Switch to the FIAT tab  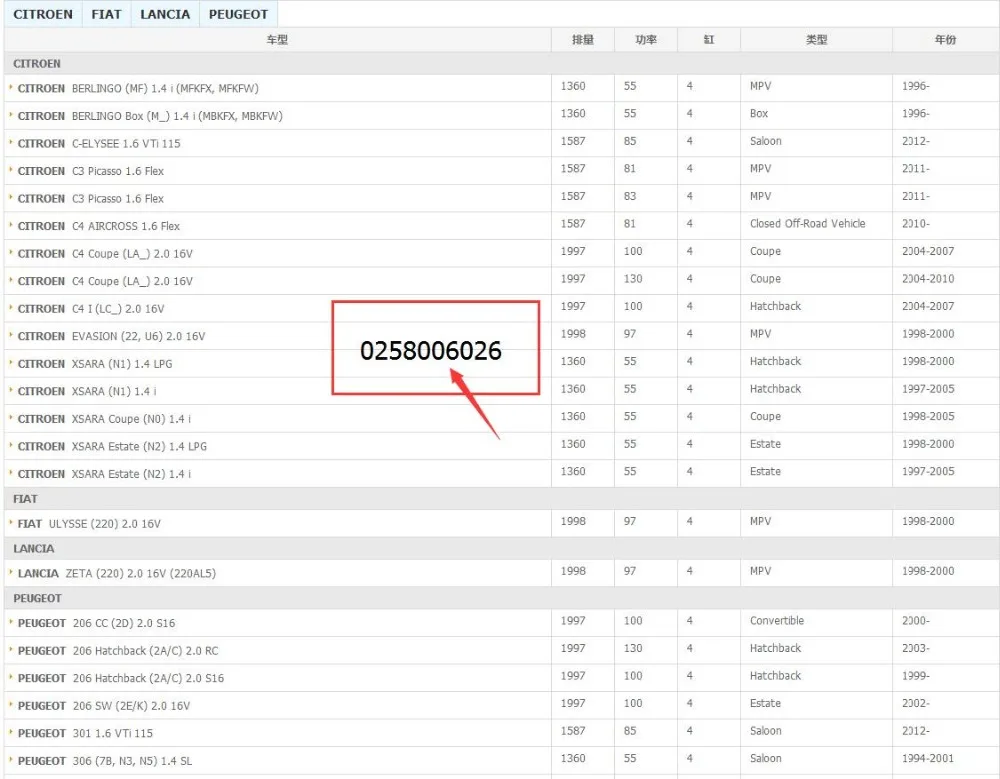(x=107, y=14)
